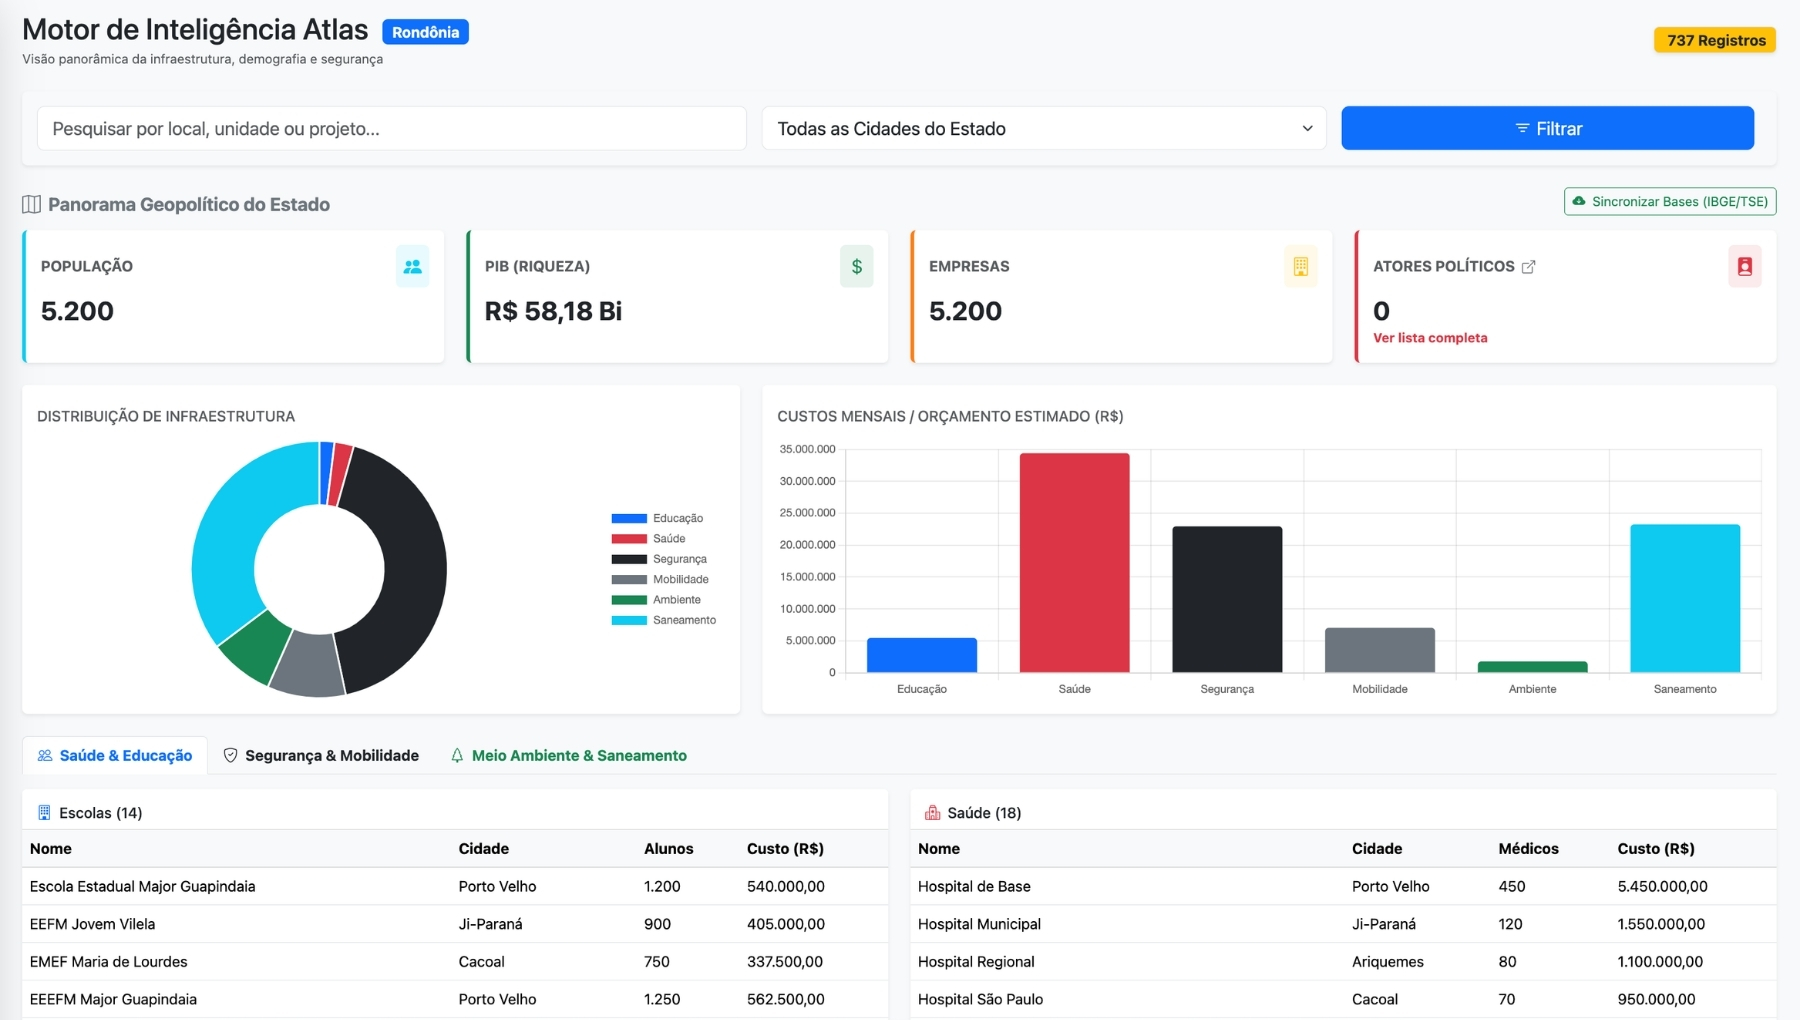Image resolution: width=1800 pixels, height=1020 pixels.
Task: Click the black Segurança bar in cost chart
Action: pyautogui.click(x=1227, y=599)
